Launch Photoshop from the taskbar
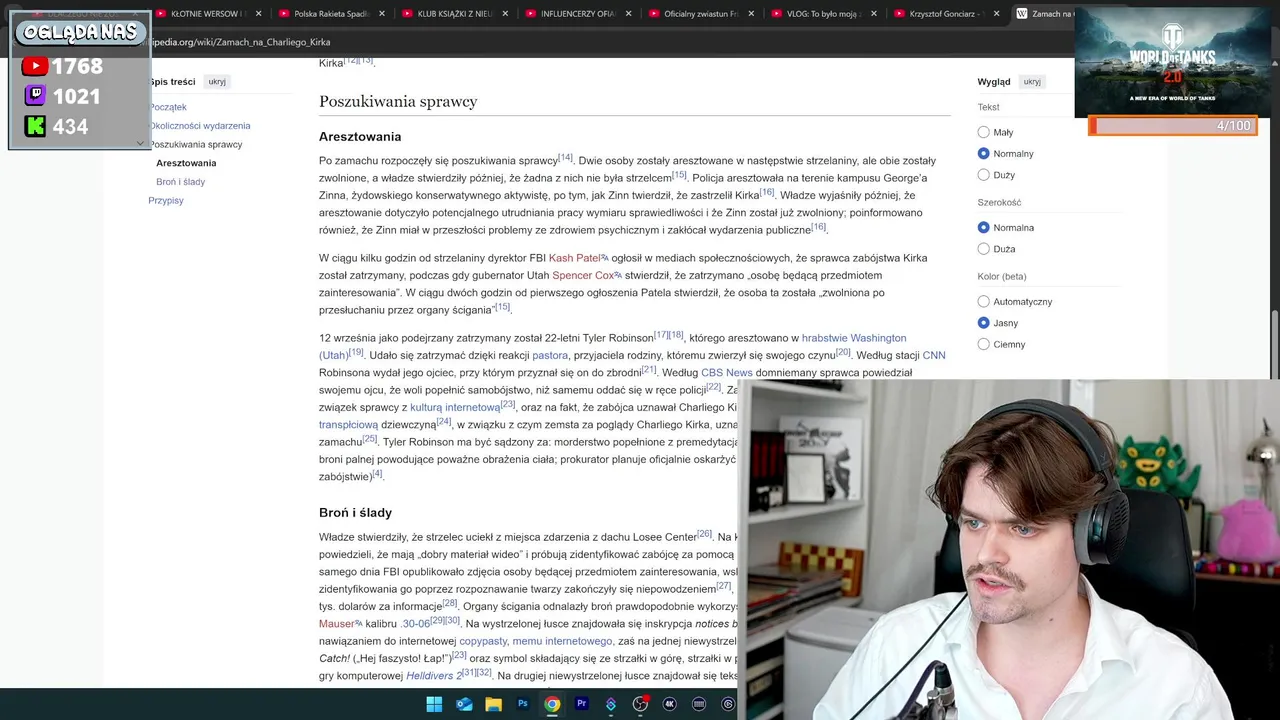Viewport: 1280px width, 720px height. pyautogui.click(x=522, y=704)
